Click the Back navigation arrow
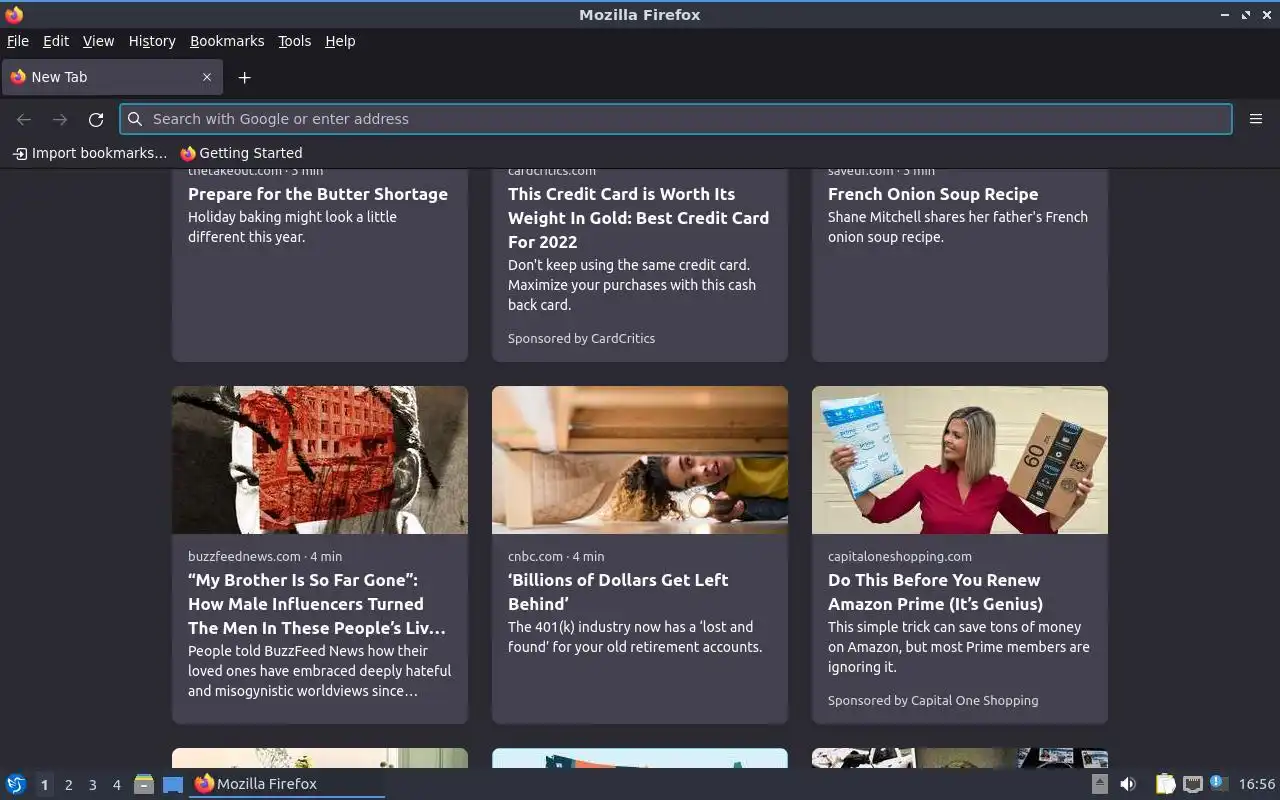The image size is (1280, 800). (24, 119)
